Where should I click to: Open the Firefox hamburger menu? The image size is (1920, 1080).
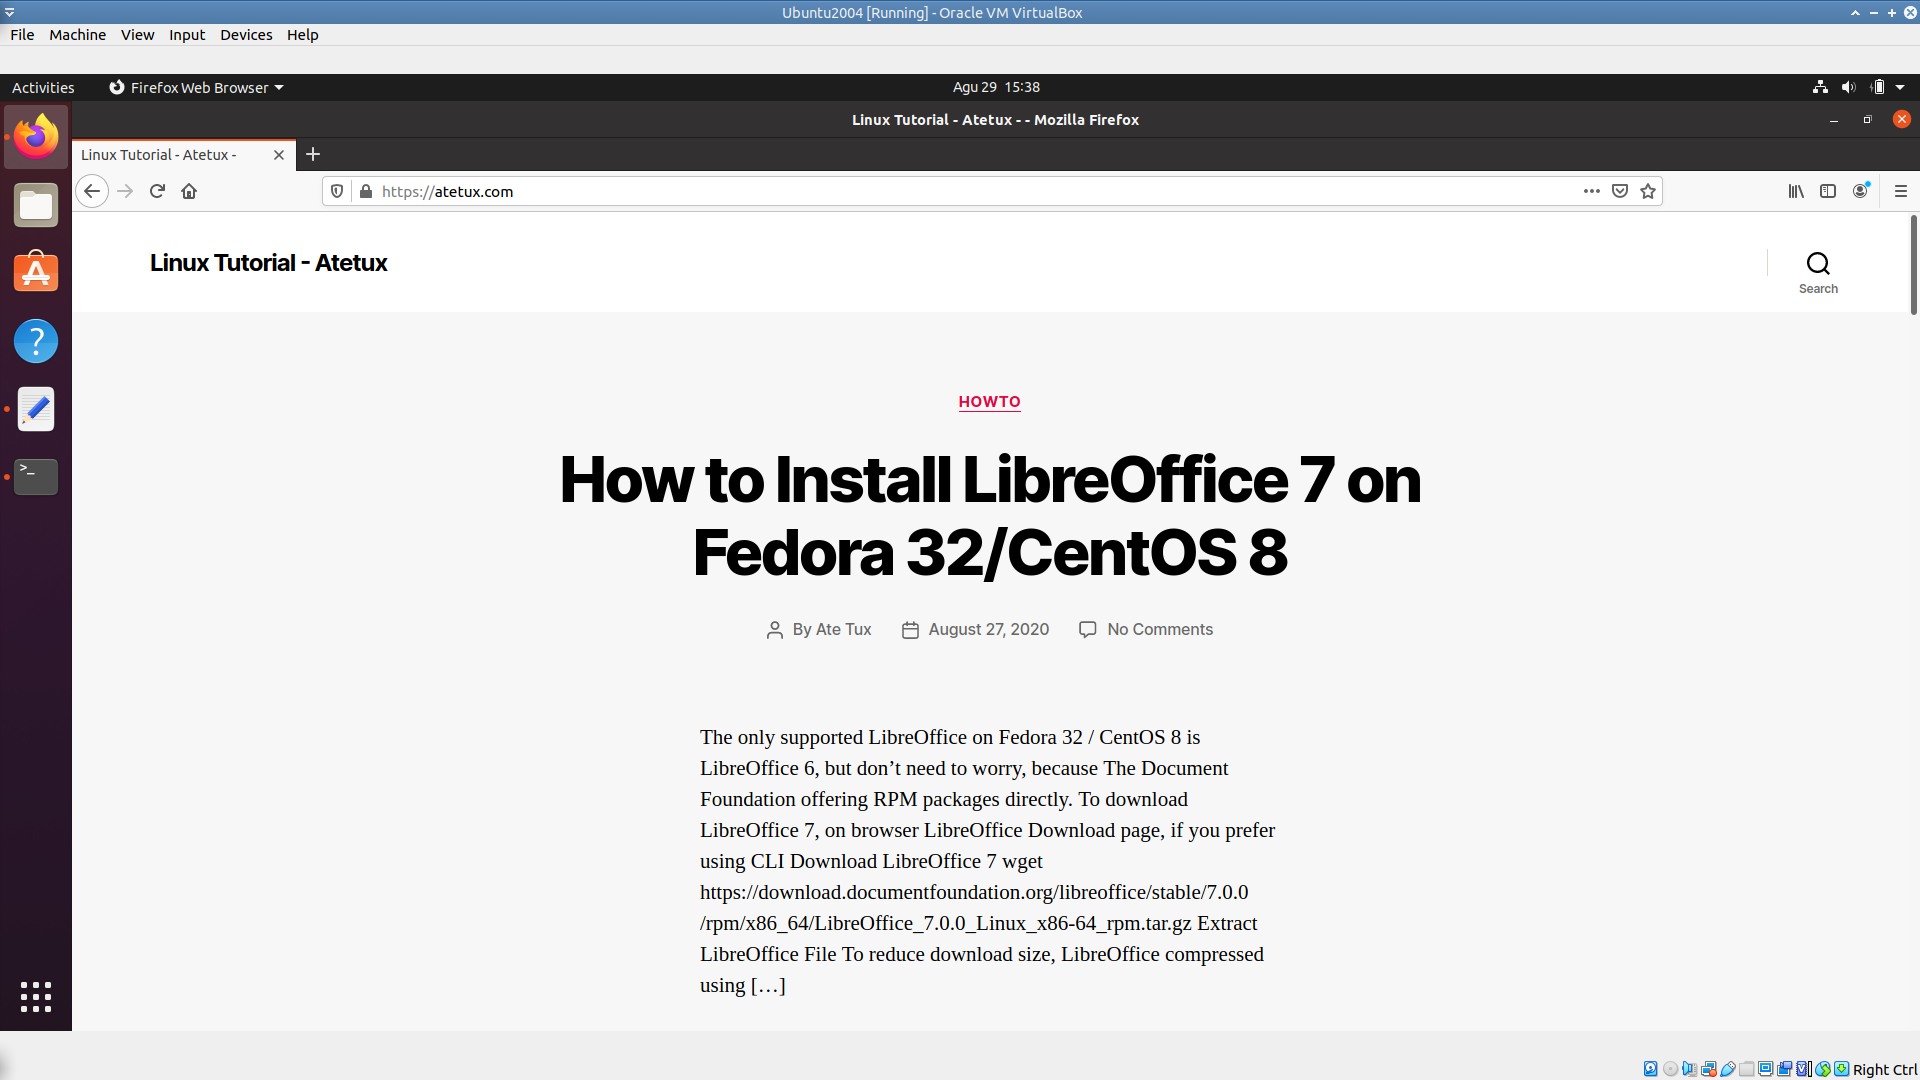(x=1901, y=191)
